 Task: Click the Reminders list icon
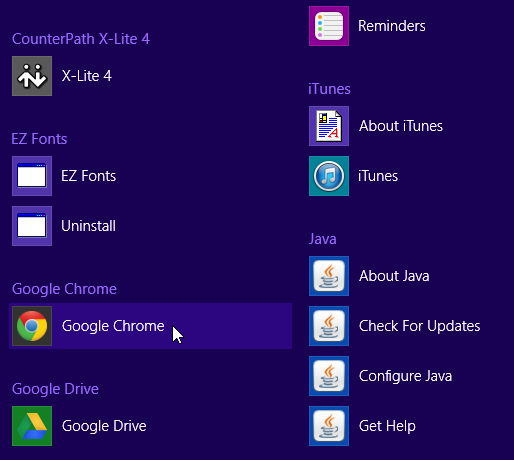[329, 26]
